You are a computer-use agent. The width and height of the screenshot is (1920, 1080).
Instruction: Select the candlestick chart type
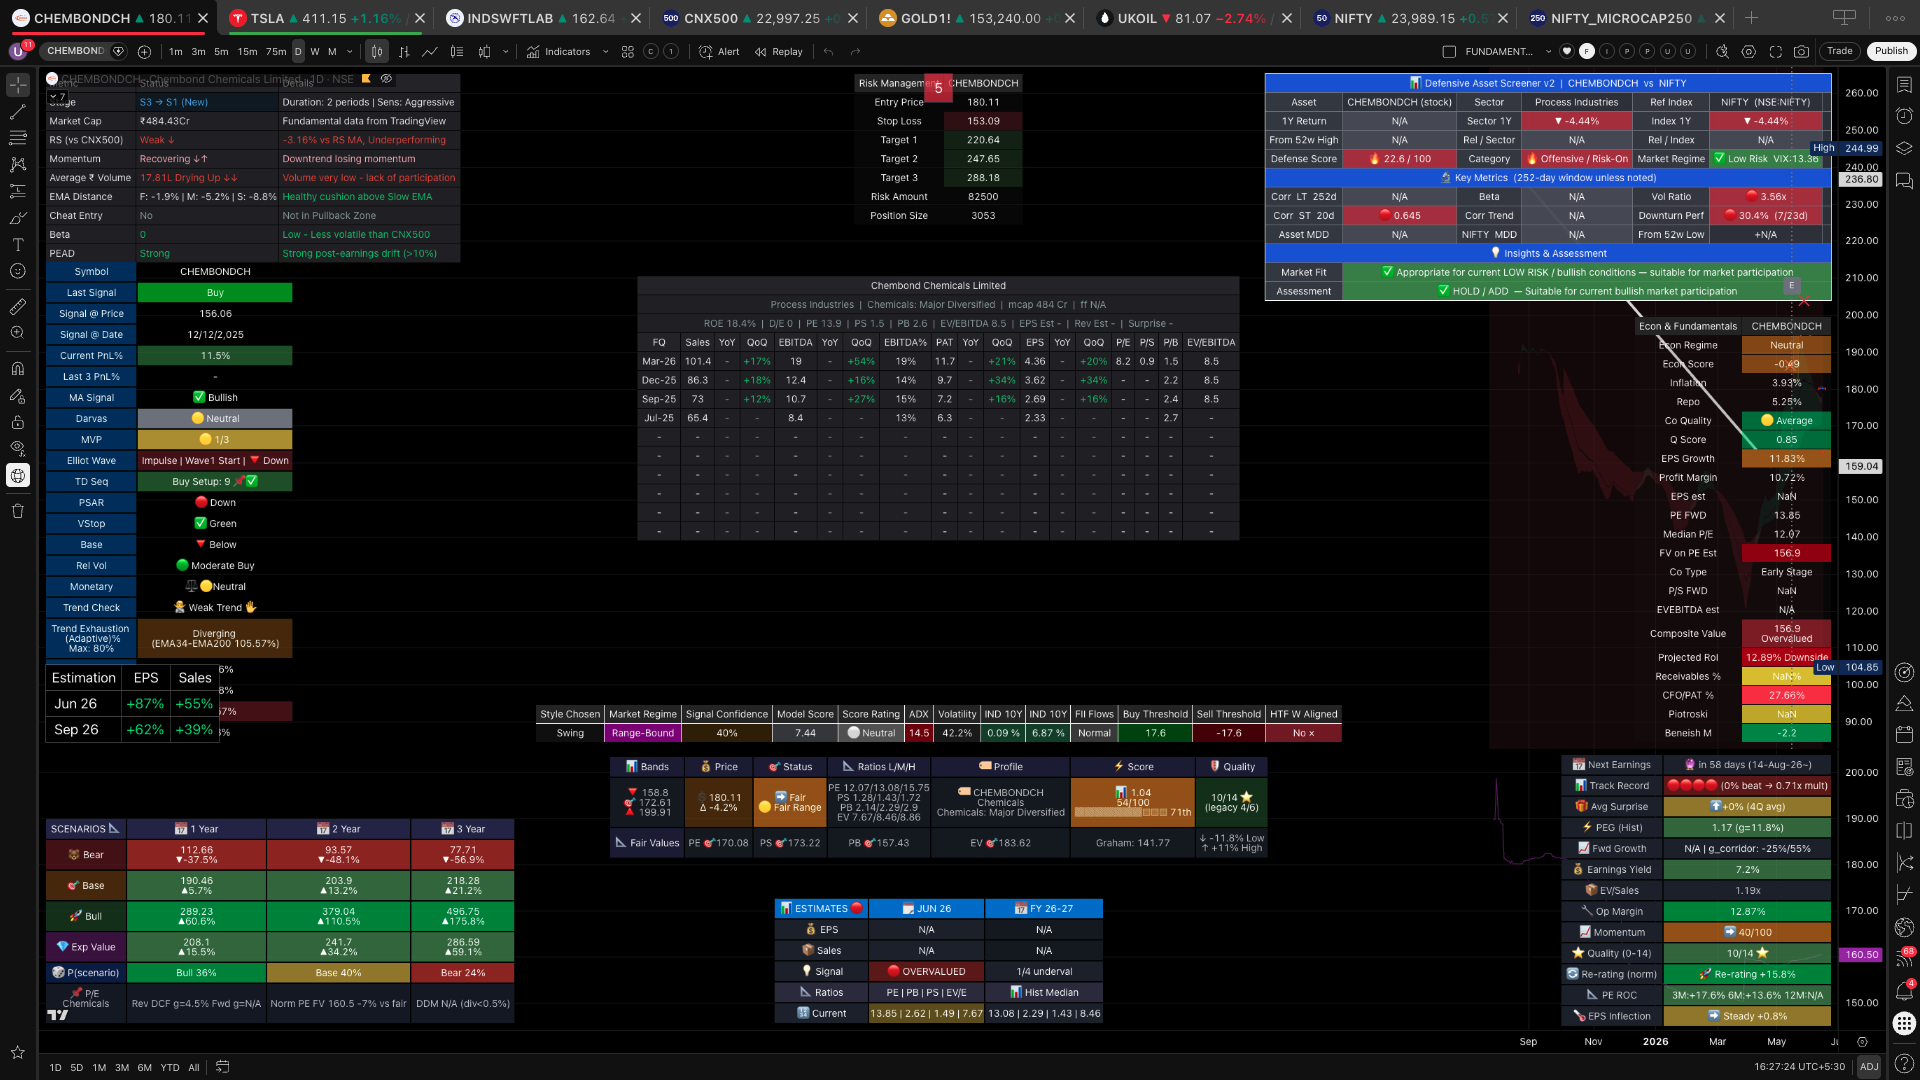coord(377,51)
